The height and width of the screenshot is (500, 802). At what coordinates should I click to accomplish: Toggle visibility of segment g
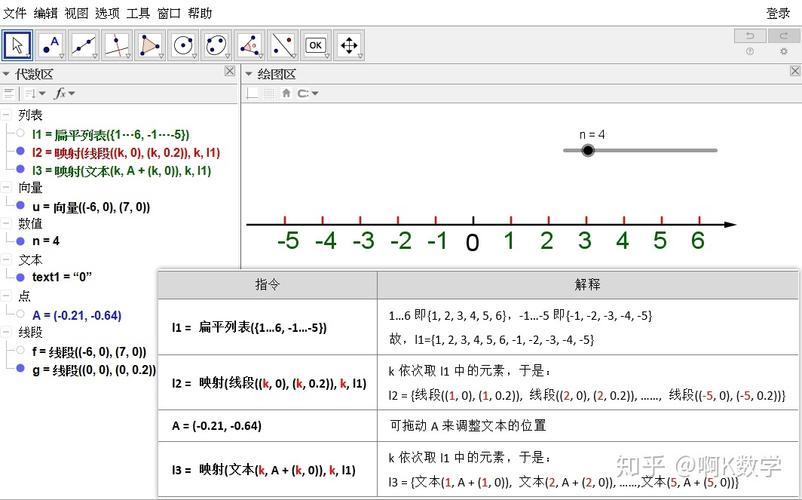click(20, 368)
